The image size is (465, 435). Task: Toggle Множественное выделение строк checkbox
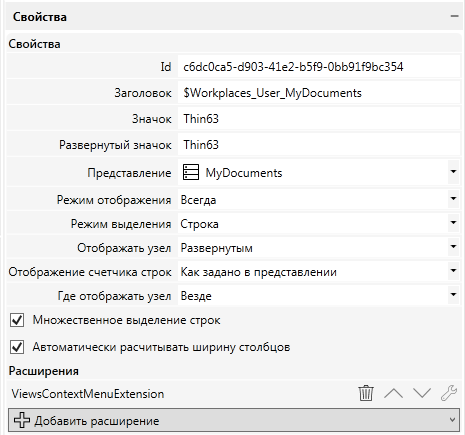click(x=17, y=320)
